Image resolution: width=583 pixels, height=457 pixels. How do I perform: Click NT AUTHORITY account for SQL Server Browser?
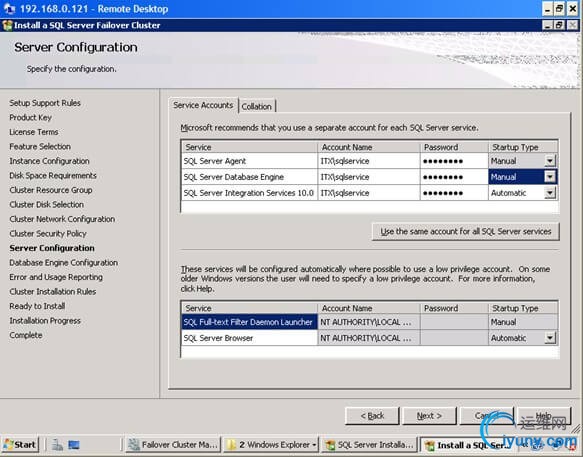(369, 338)
